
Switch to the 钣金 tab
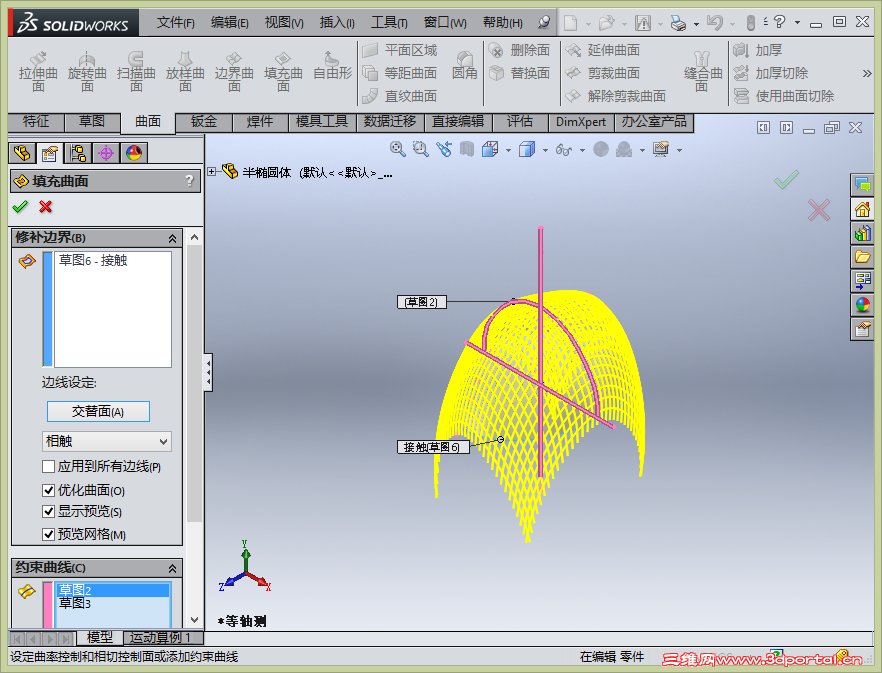pyautogui.click(x=204, y=121)
